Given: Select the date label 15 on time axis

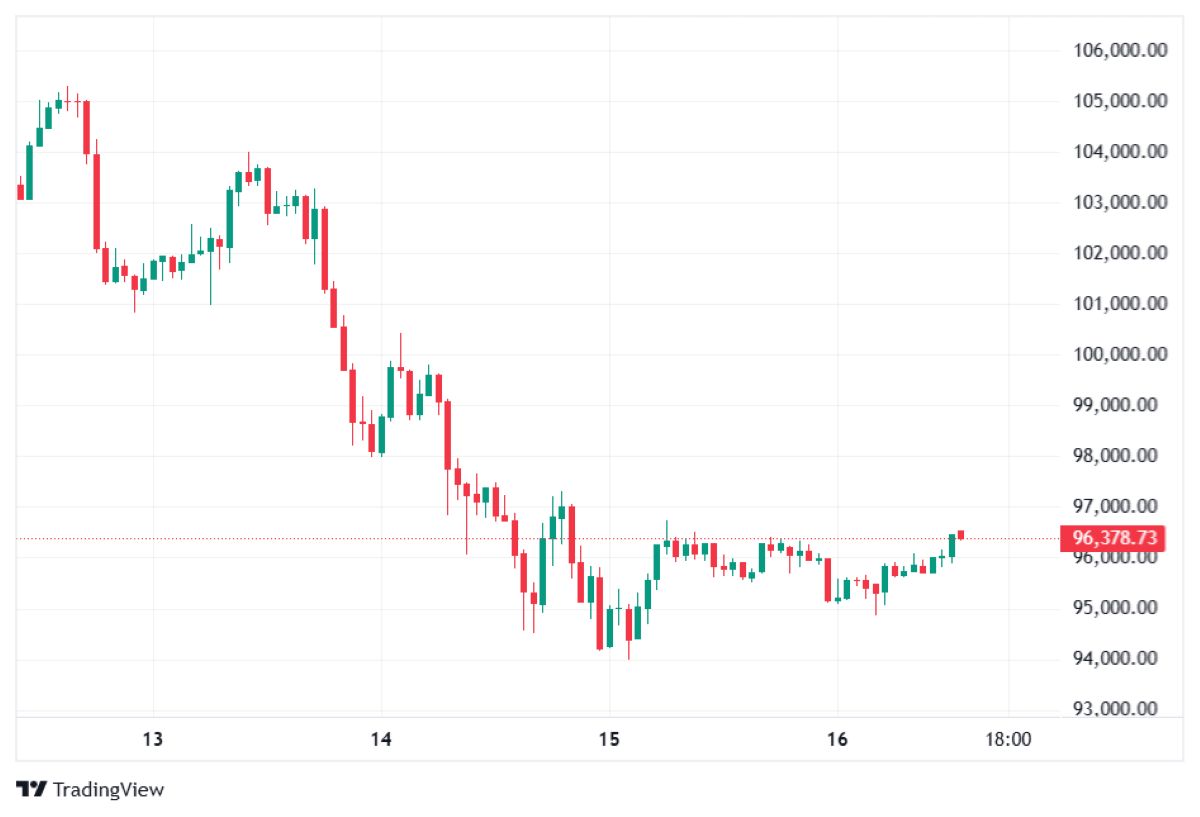Looking at the screenshot, I should tap(608, 740).
